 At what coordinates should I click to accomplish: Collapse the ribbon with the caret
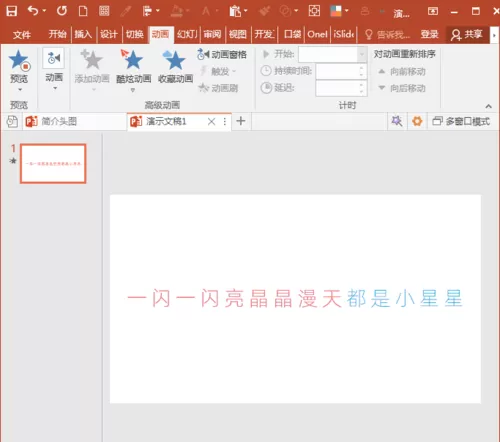(x=488, y=106)
